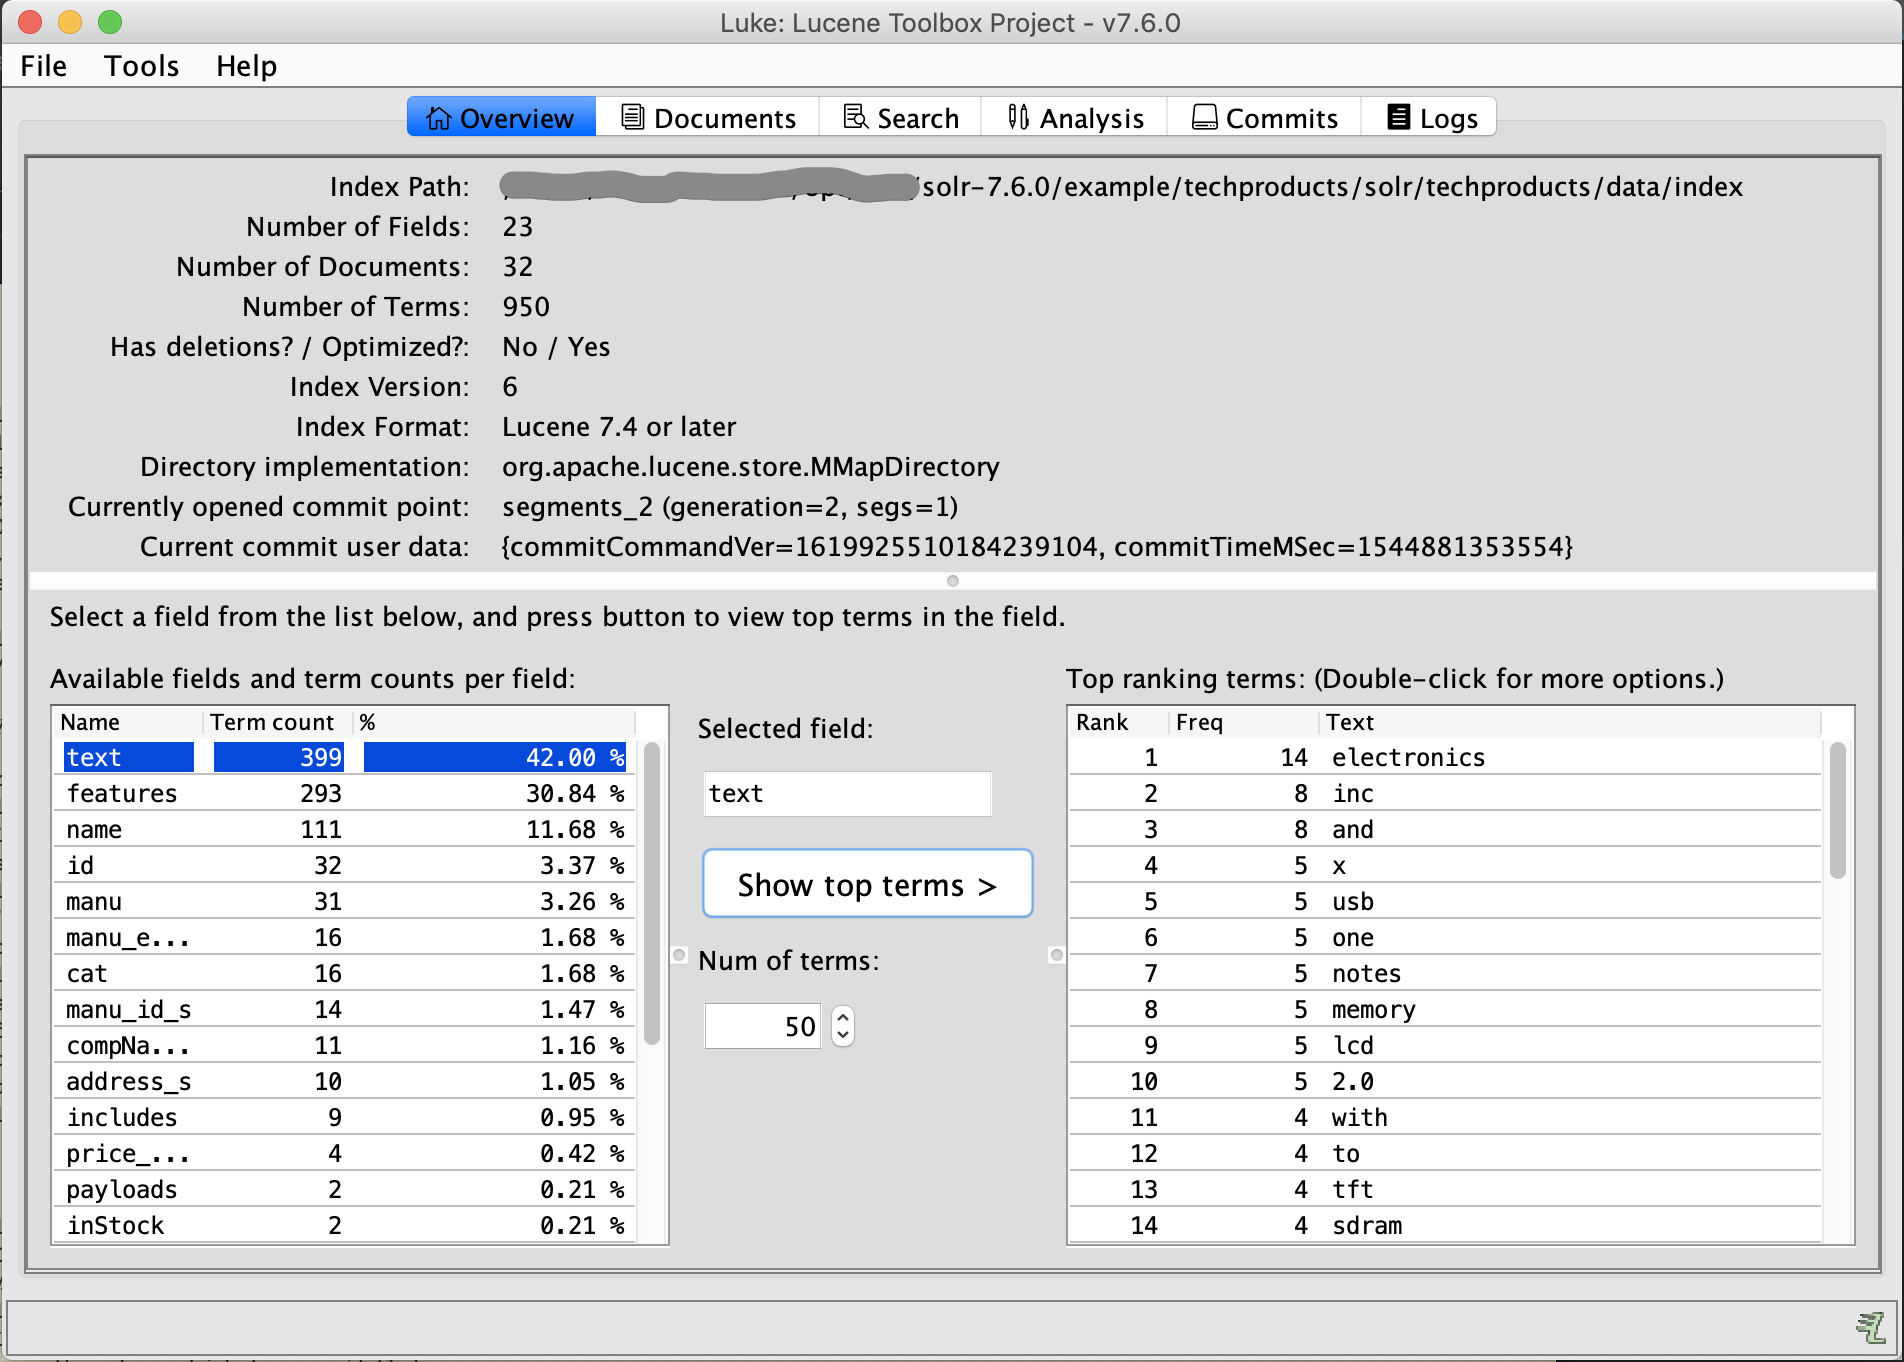Image resolution: width=1904 pixels, height=1362 pixels.
Task: Select the term 'lcd' row
Action: pos(1446,1045)
